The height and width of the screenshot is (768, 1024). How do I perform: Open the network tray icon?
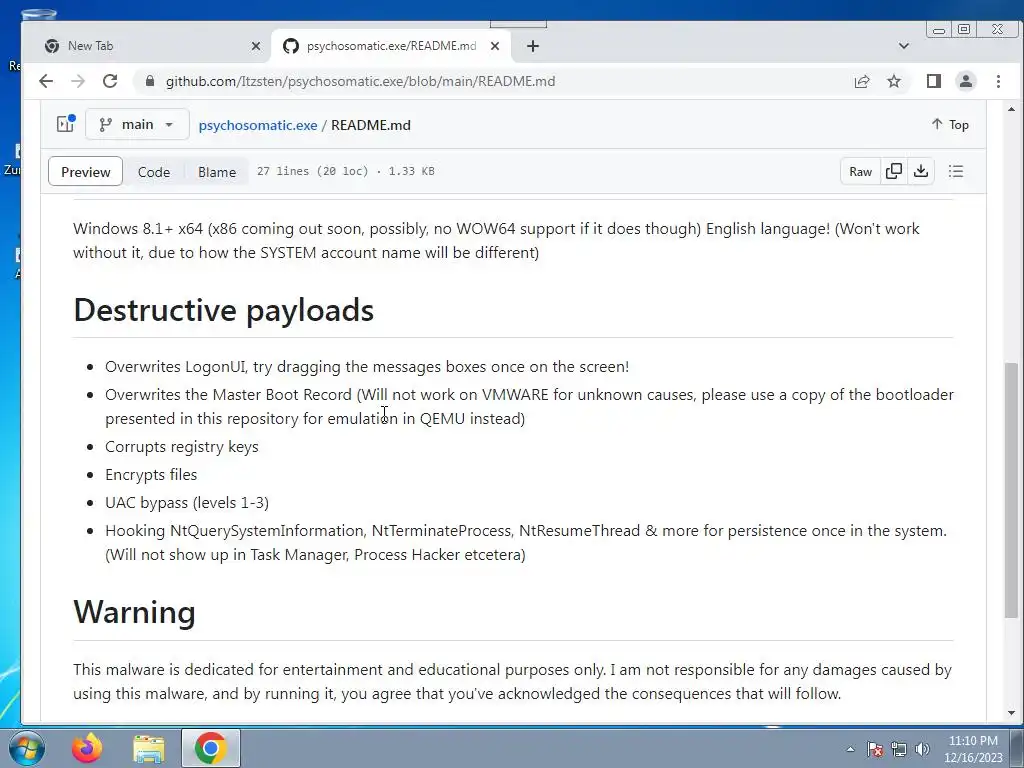coord(899,750)
